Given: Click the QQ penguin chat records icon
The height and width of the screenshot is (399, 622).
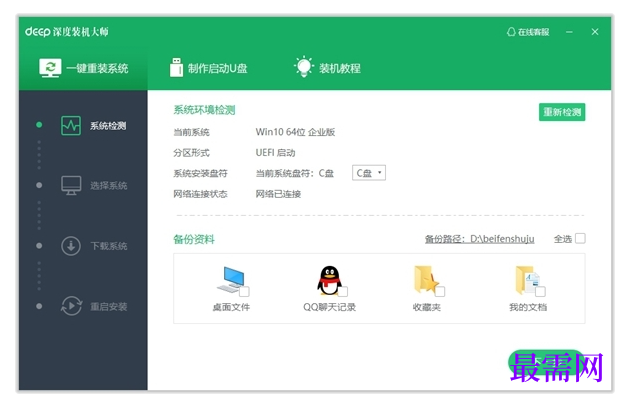Looking at the screenshot, I should [x=329, y=280].
